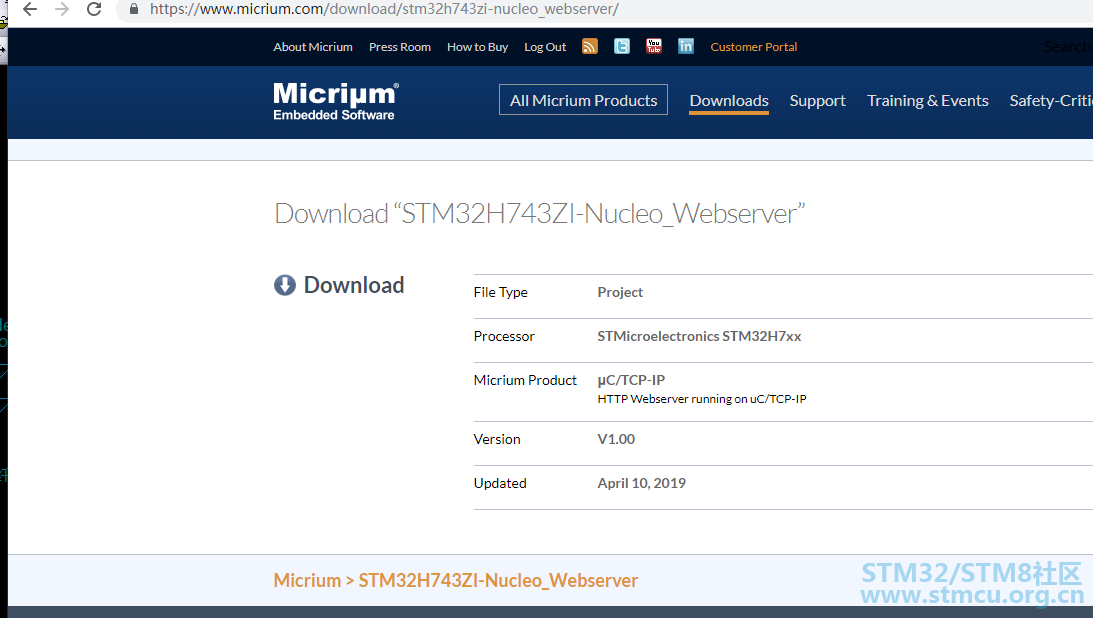
Task: Click the Search field
Action: tap(1068, 47)
